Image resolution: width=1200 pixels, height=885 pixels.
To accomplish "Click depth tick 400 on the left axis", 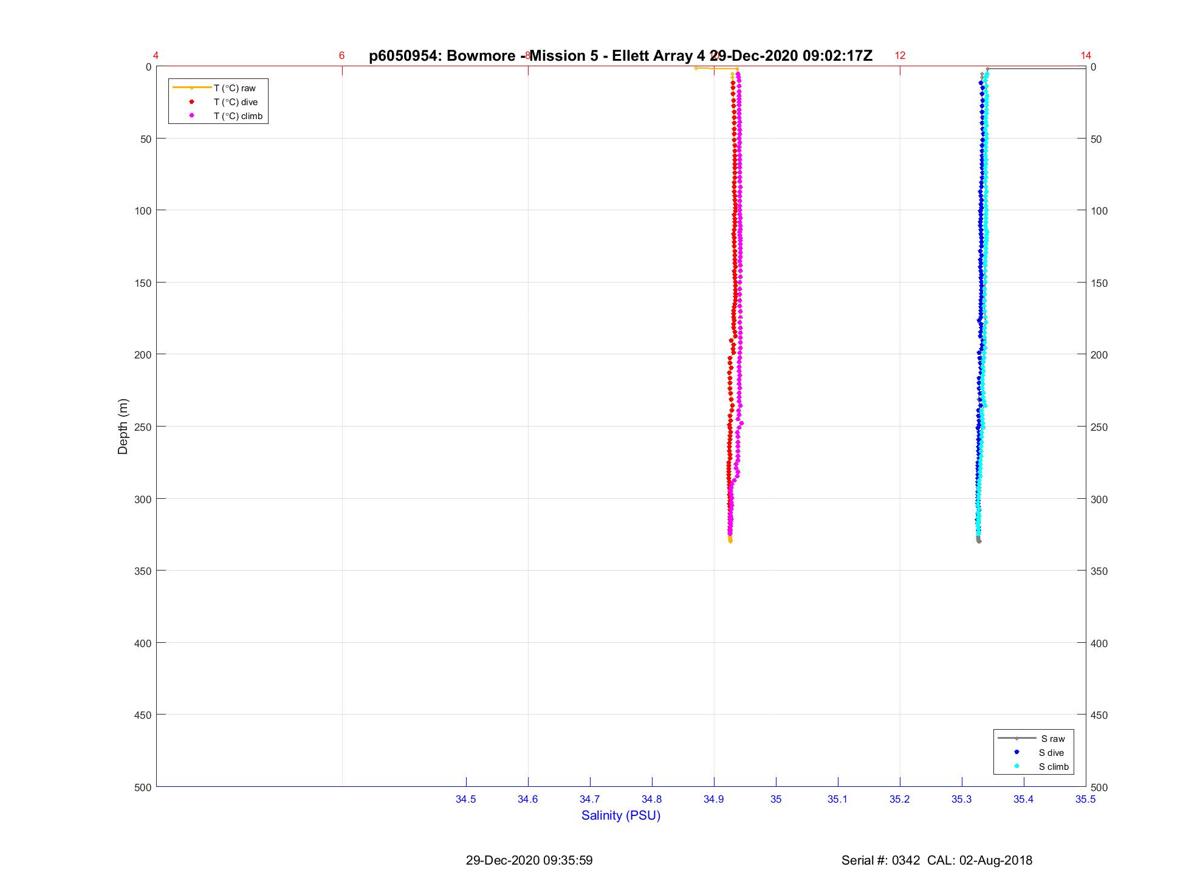I will point(142,643).
